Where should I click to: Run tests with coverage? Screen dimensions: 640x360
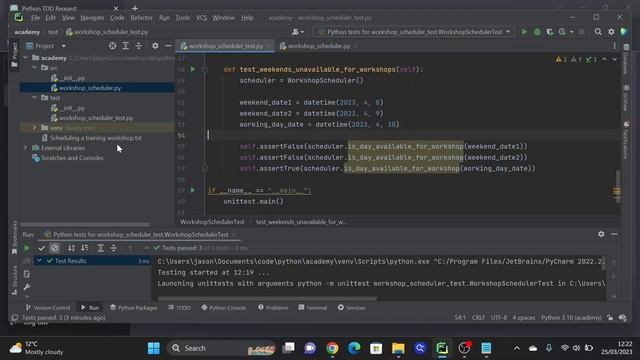tap(550, 32)
